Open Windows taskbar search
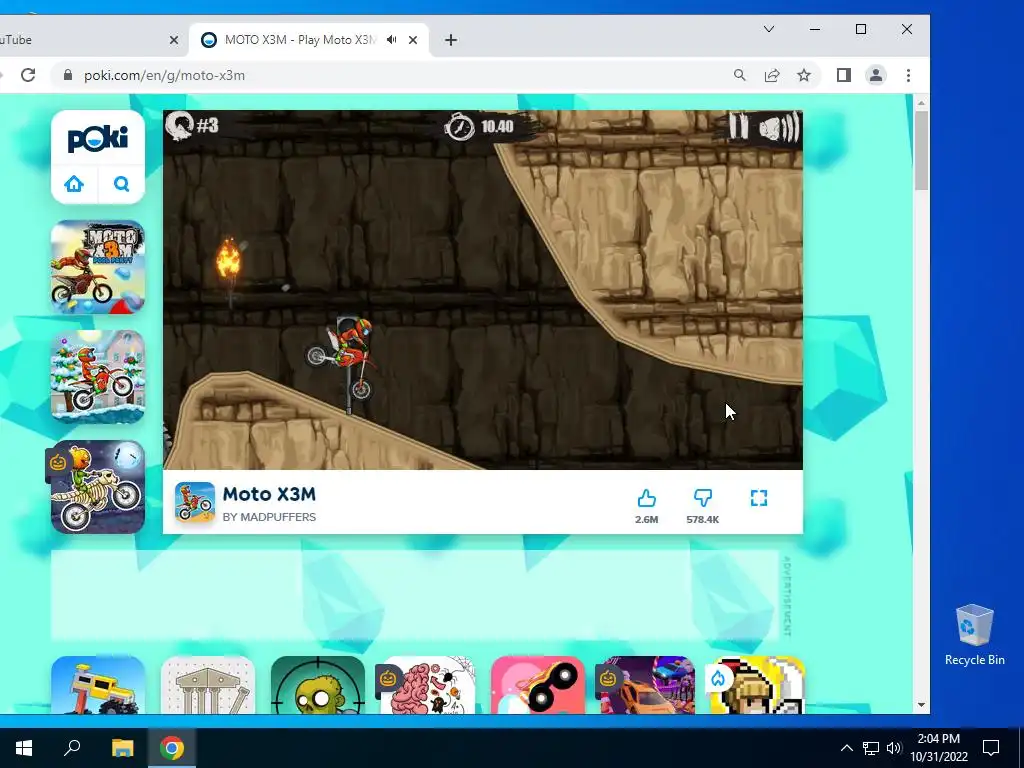Screen dimensions: 1024x768 coord(72,748)
